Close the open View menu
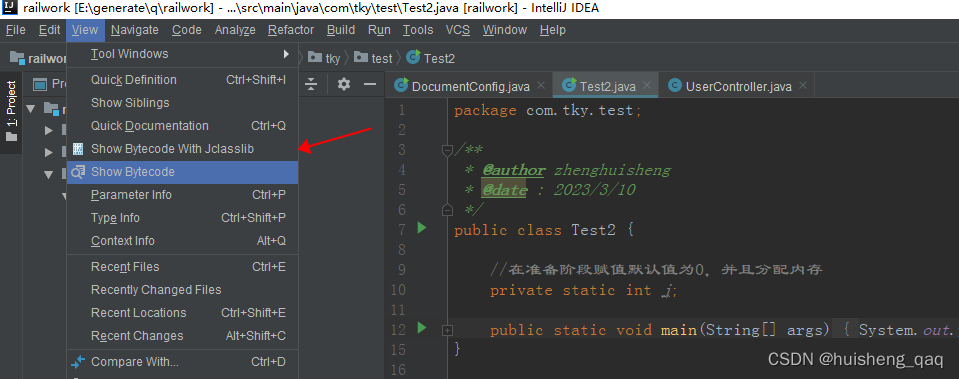The height and width of the screenshot is (379, 959). (85, 30)
